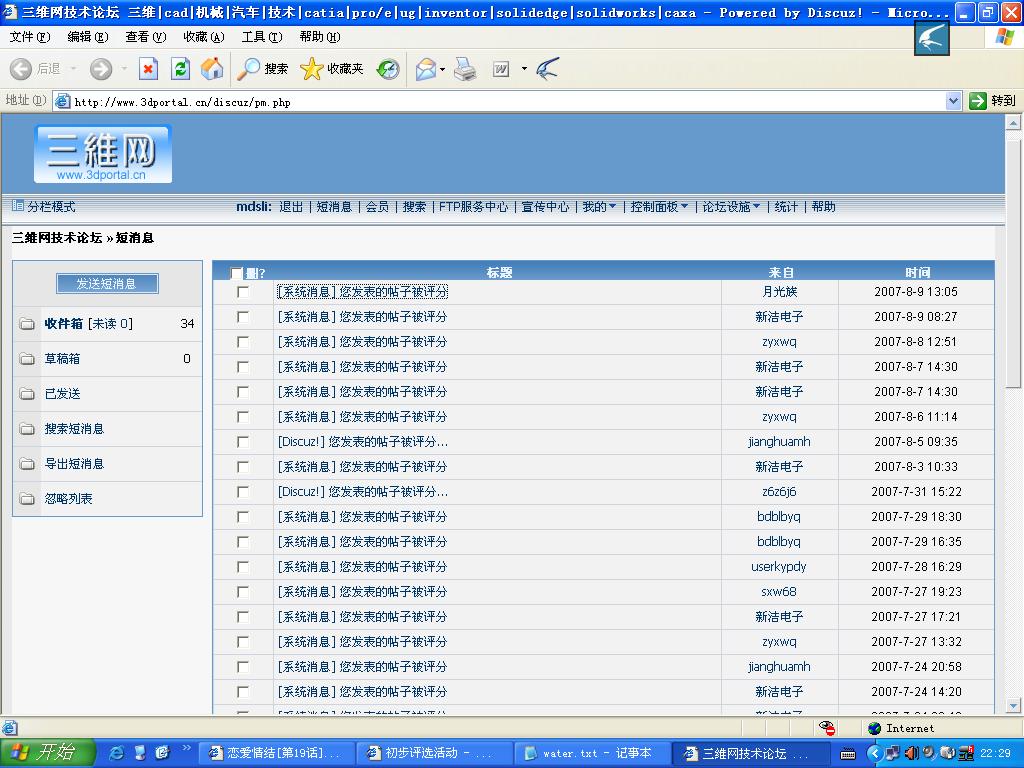
Task: Open the dropdown arrow beside the Word icon
Action: click(524, 69)
